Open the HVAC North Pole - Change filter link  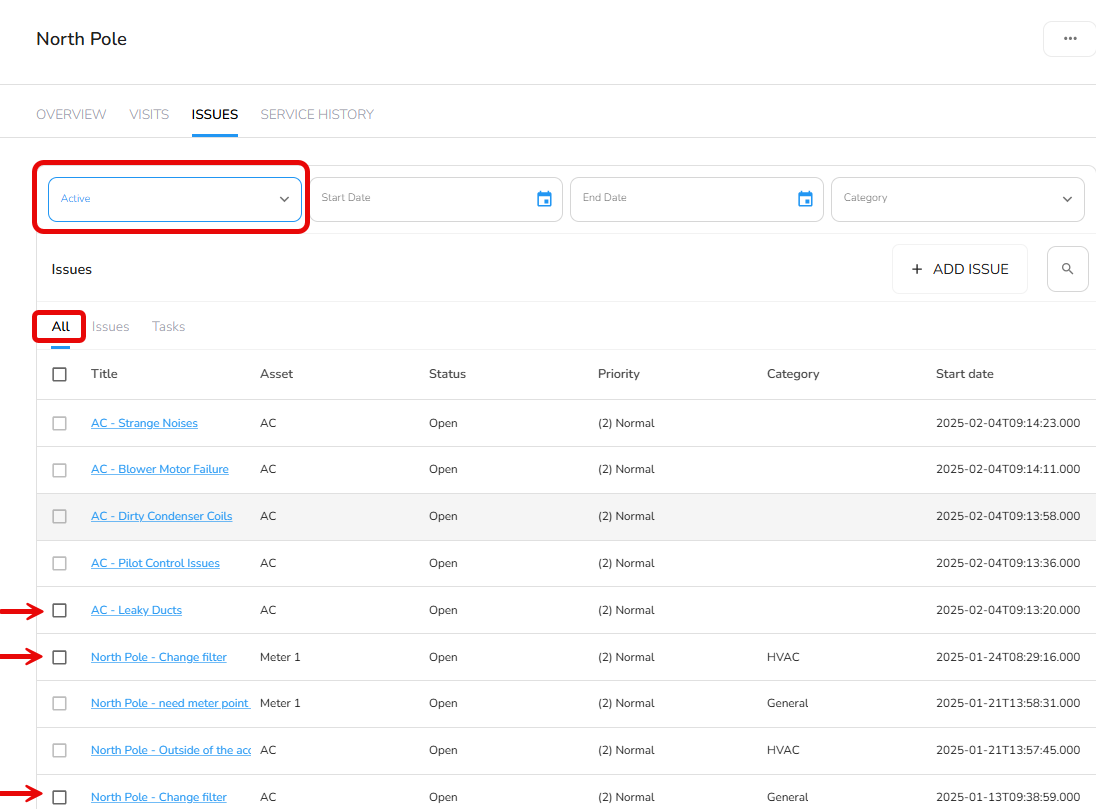tap(159, 657)
